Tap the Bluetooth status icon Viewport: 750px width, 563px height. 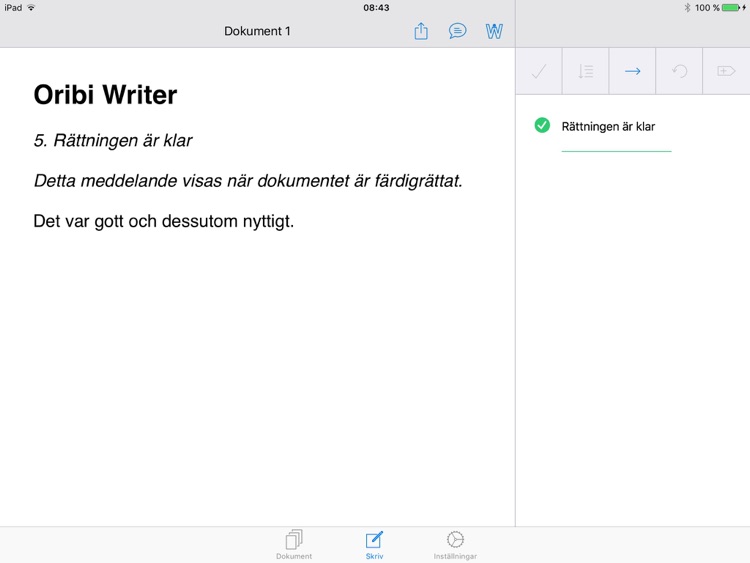(687, 8)
